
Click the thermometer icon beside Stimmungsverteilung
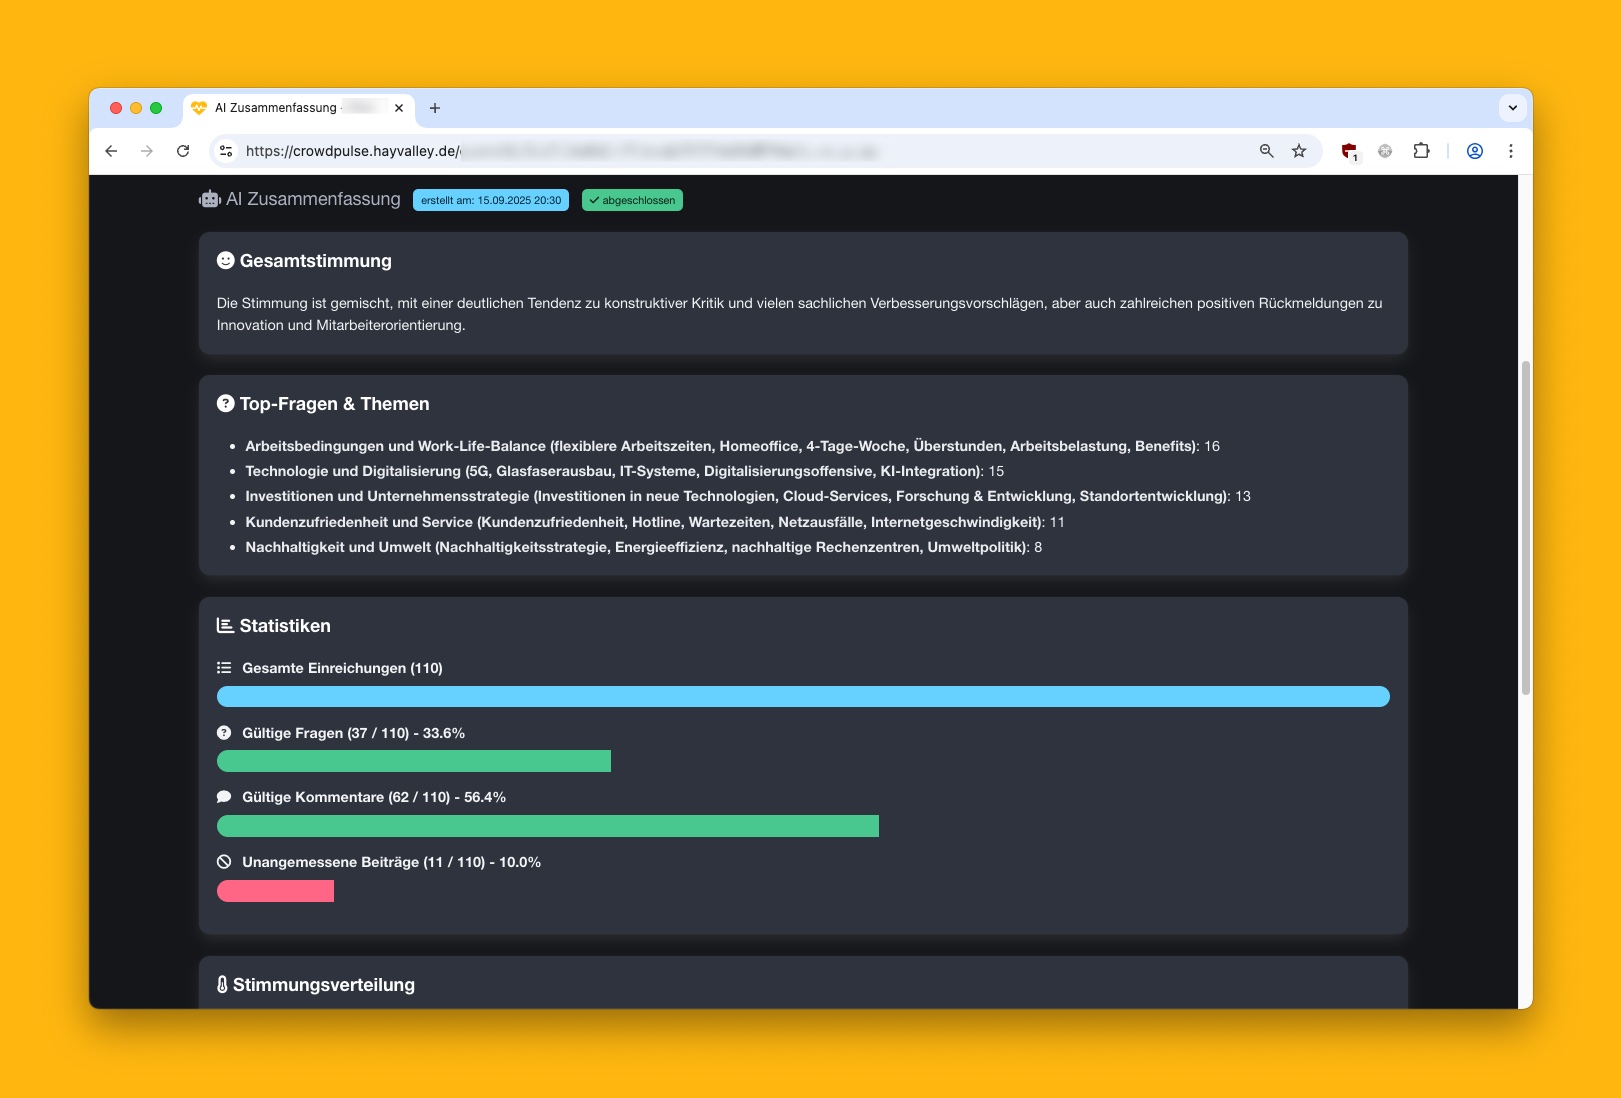(222, 985)
